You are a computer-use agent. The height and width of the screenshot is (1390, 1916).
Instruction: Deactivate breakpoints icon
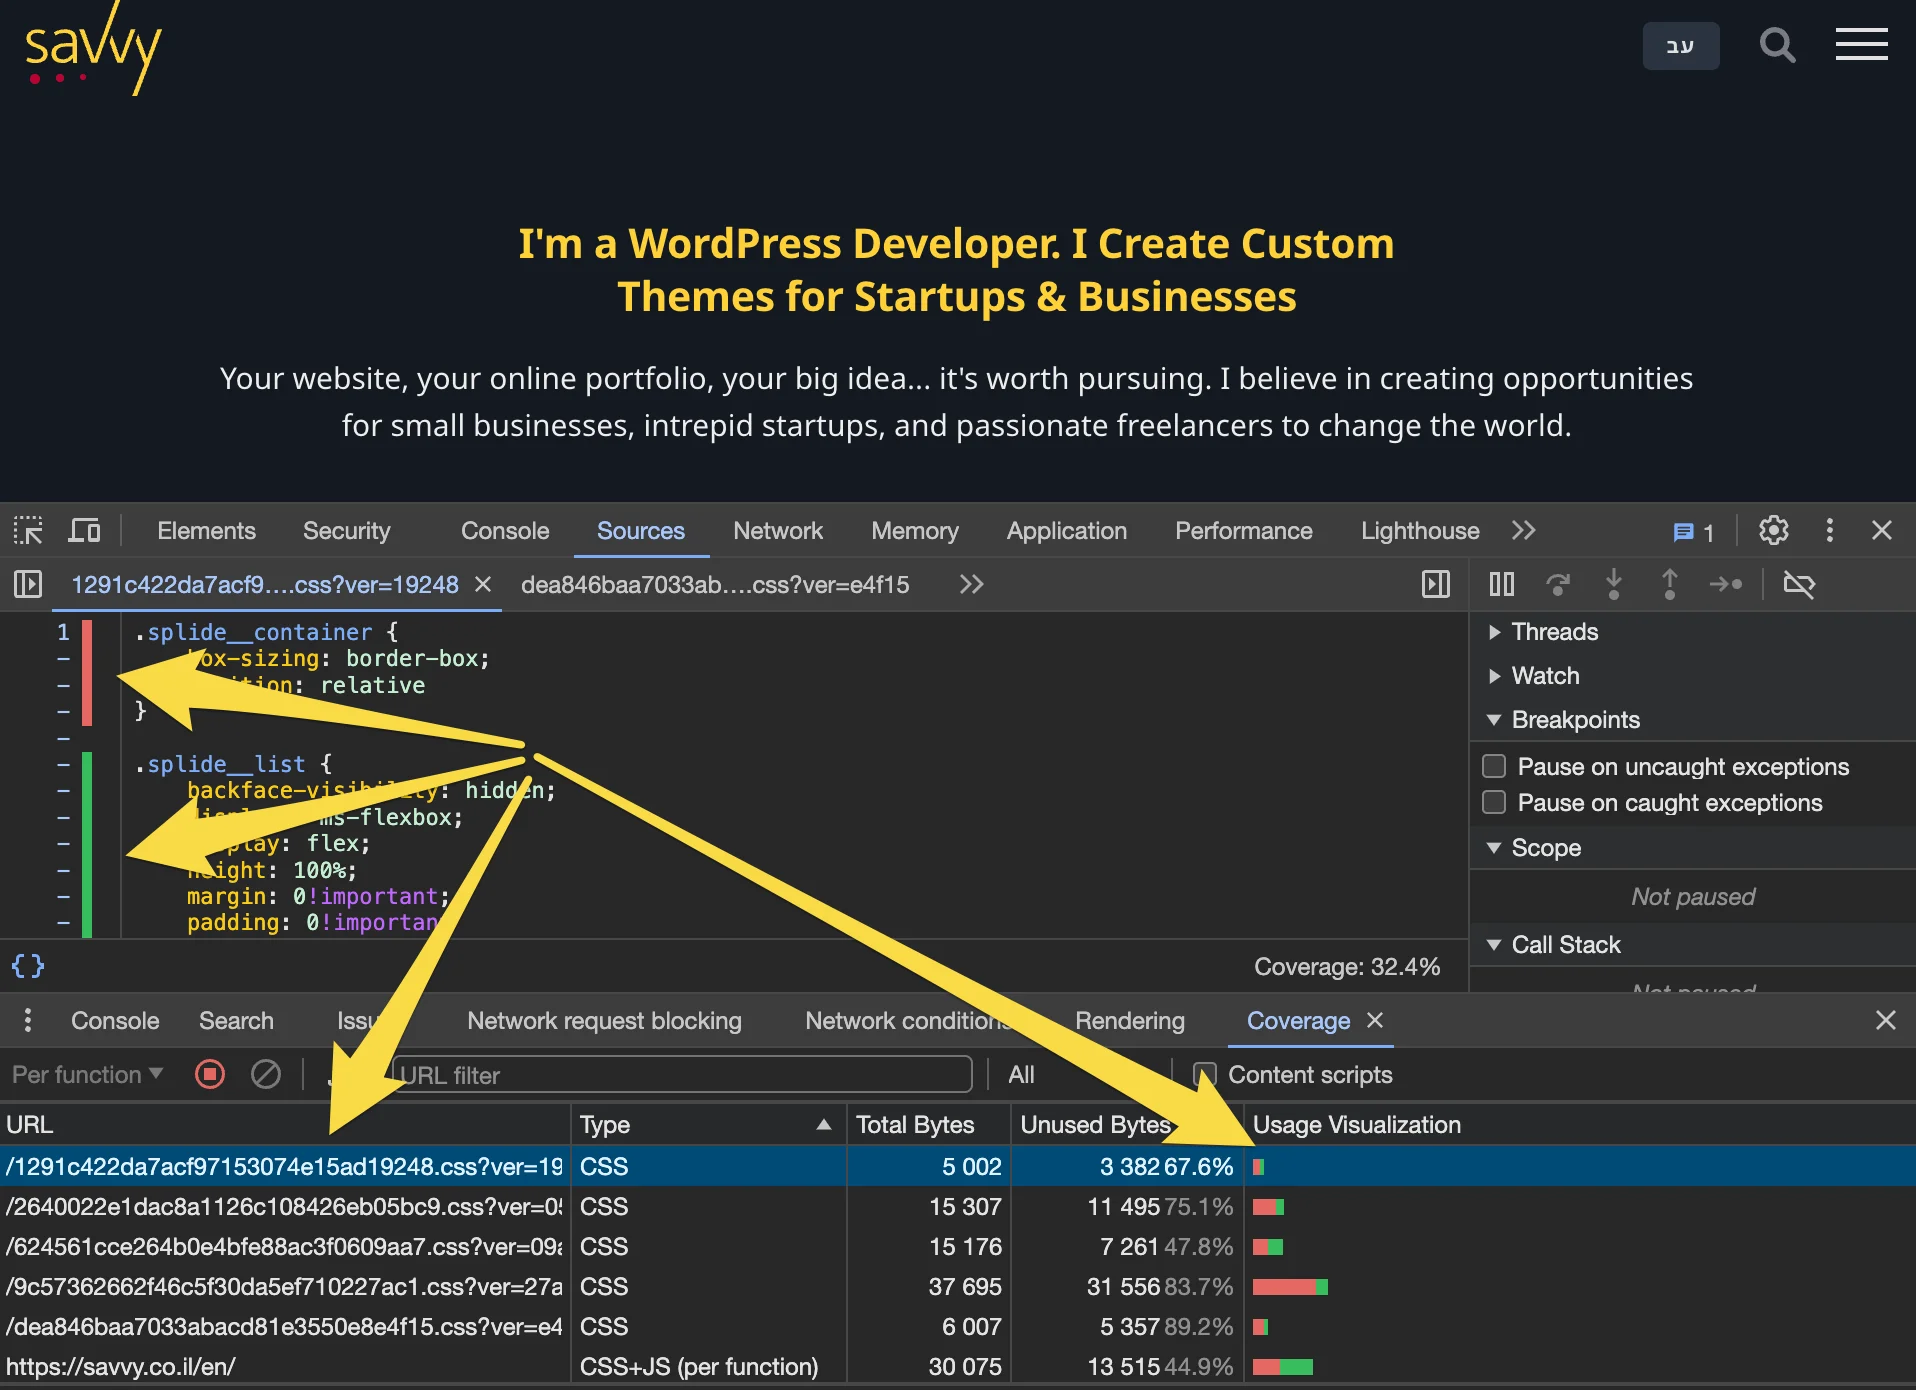coord(1799,584)
